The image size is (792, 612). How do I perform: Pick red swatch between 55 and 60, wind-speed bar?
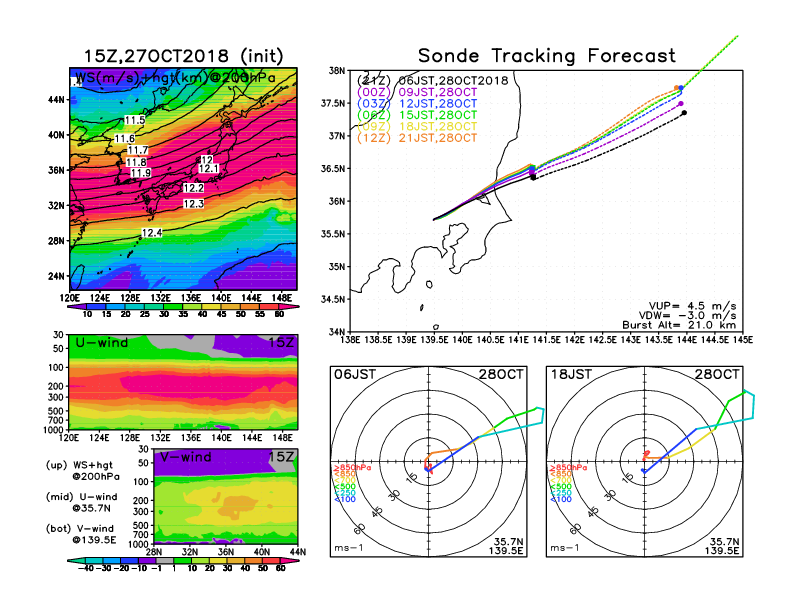pos(270,307)
